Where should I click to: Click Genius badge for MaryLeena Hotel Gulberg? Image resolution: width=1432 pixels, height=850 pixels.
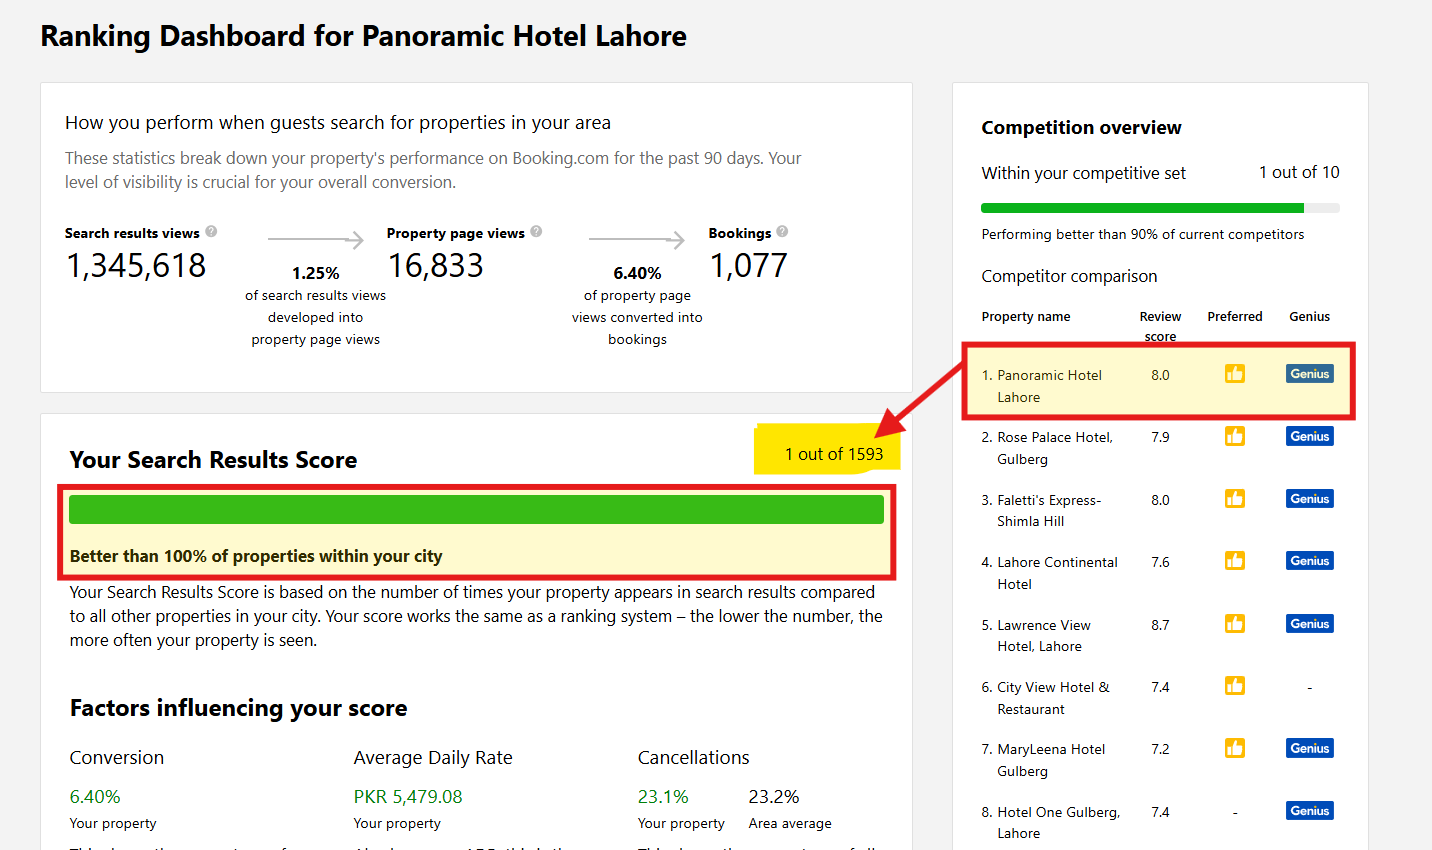click(1309, 748)
